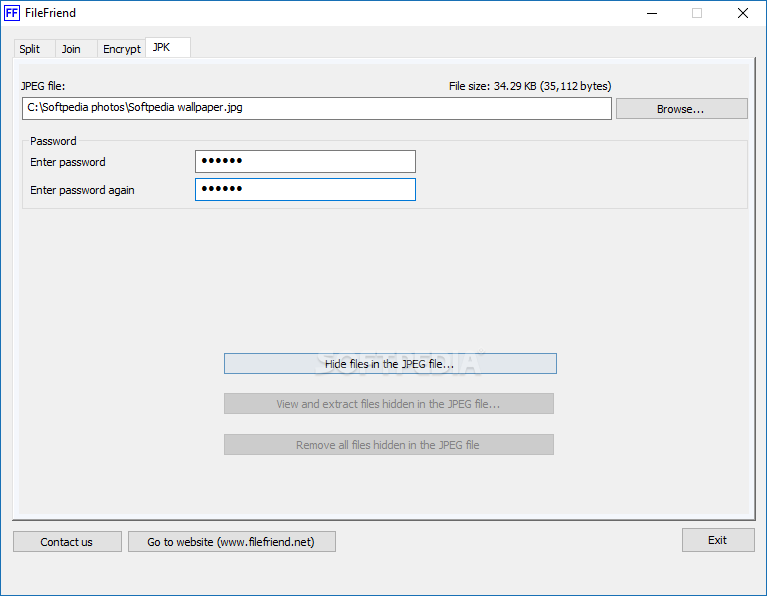Minimize the FileFriend window
This screenshot has width=767, height=596.
coord(652,13)
